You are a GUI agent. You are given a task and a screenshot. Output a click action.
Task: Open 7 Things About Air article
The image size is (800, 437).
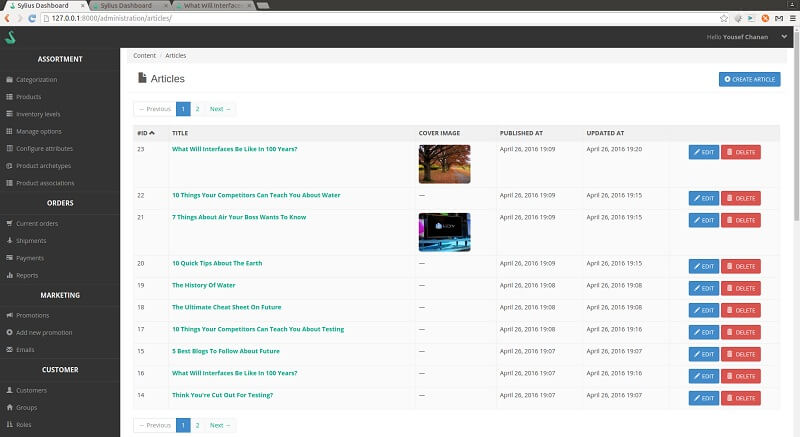click(x=239, y=217)
